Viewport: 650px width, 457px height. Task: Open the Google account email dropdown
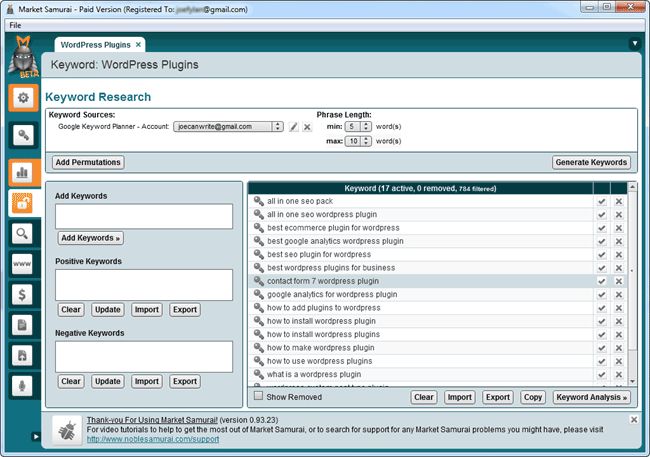[x=228, y=126]
